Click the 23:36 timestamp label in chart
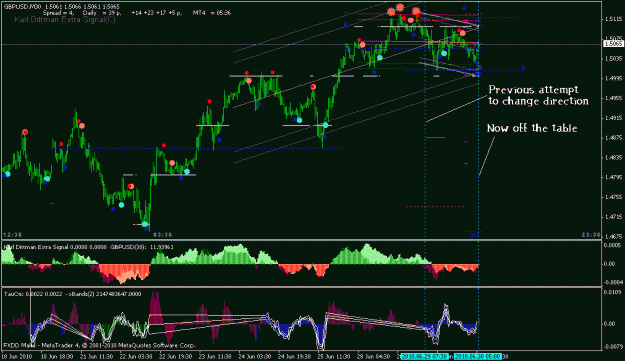 click(x=591, y=235)
